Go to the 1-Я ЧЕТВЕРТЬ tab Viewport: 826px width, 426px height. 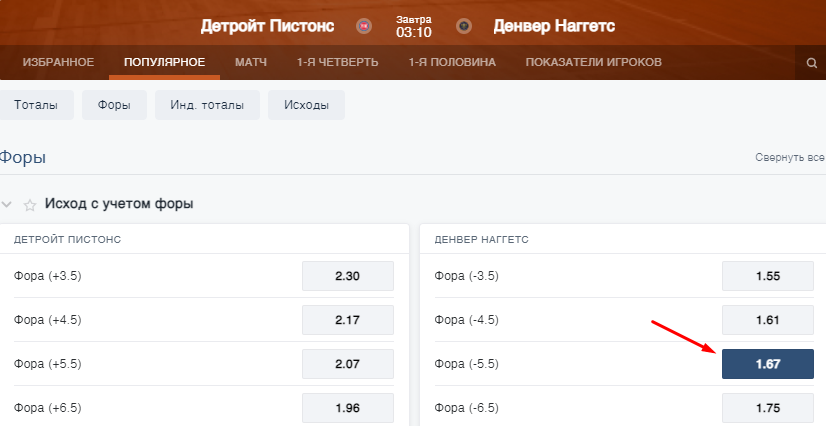[338, 62]
